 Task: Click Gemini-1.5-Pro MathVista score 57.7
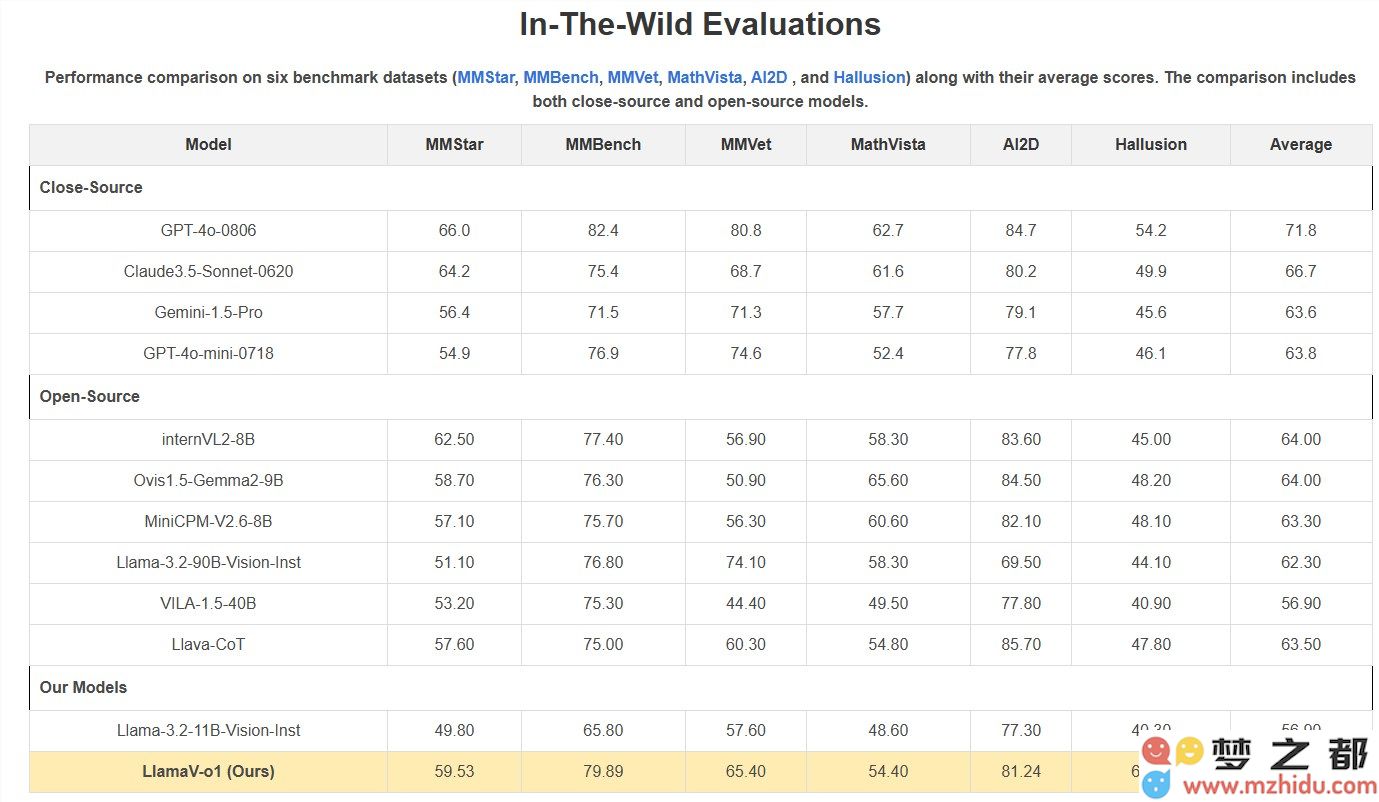pyautogui.click(x=888, y=312)
